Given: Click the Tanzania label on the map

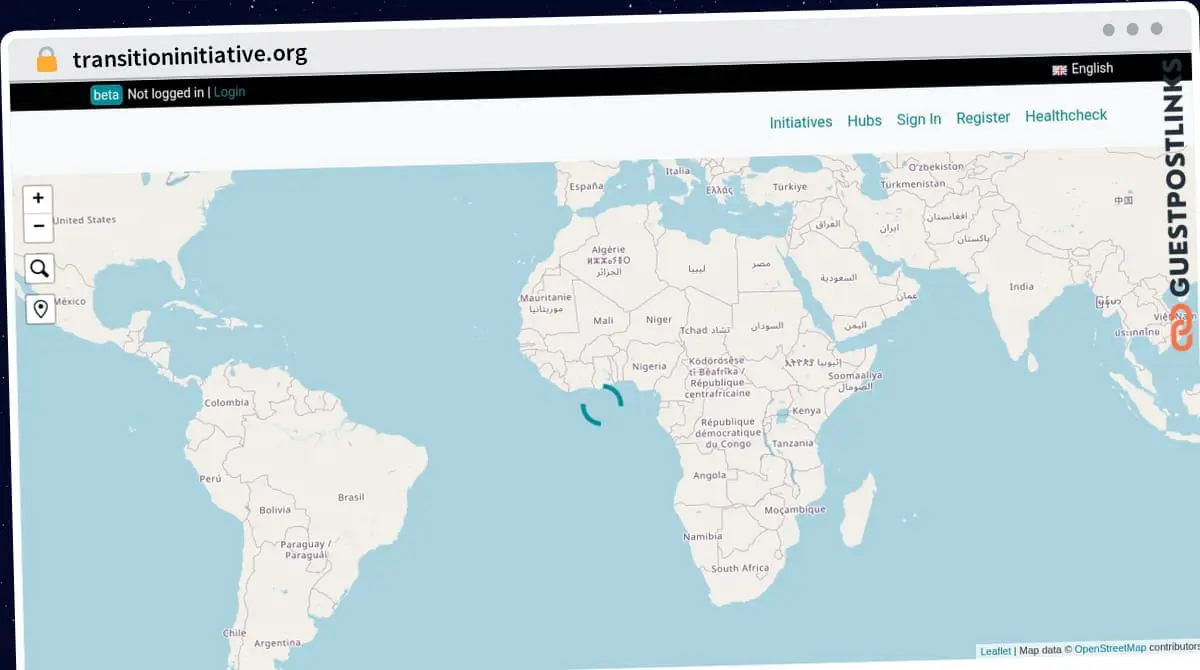Looking at the screenshot, I should tap(793, 443).
